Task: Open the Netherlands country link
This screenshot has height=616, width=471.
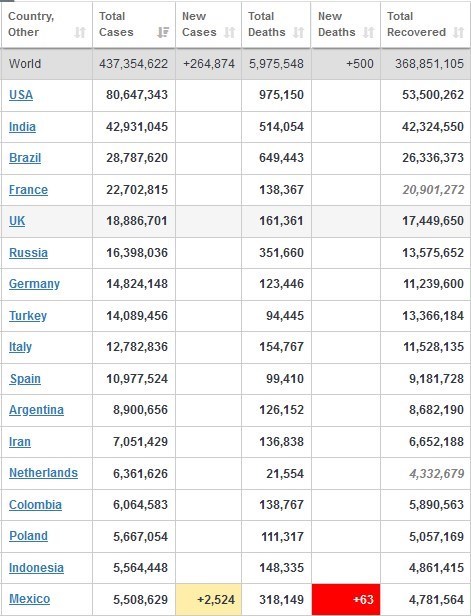Action: point(43,473)
